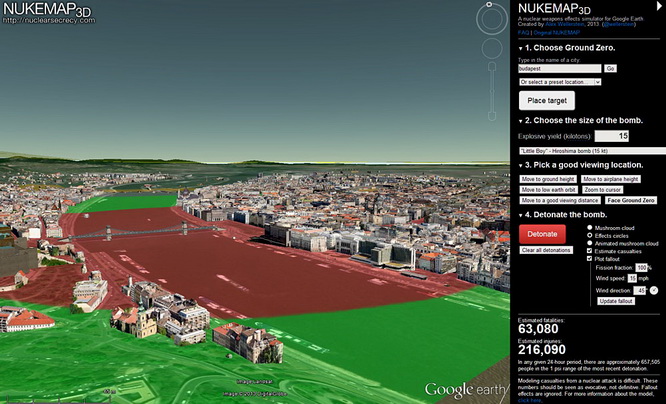Click the Update fallout button
666x404 pixels.
point(616,301)
